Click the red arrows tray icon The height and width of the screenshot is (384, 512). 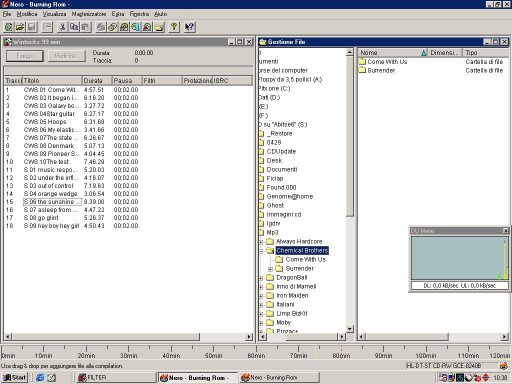click(486, 377)
